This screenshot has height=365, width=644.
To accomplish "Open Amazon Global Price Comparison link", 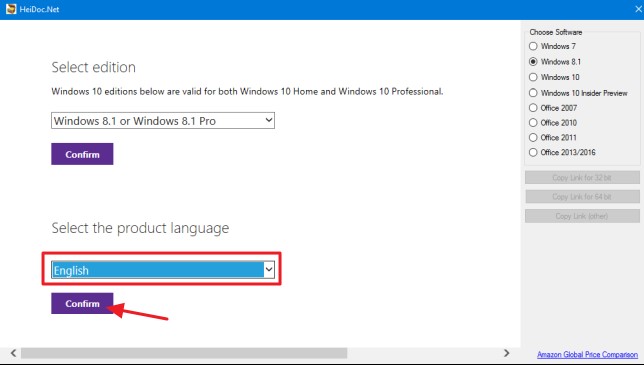I will tap(587, 355).
